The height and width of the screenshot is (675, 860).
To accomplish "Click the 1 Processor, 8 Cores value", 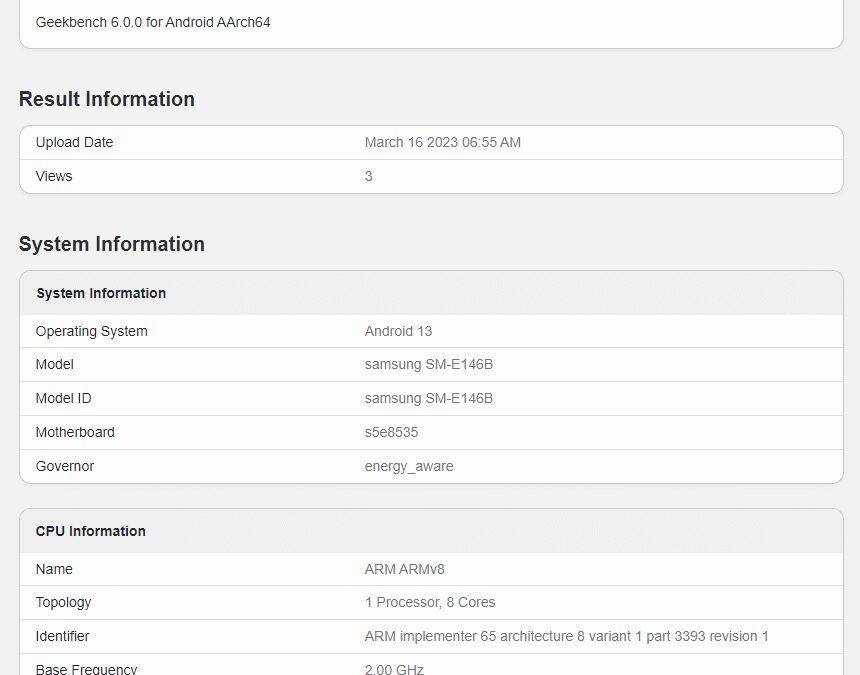I will (x=429, y=602).
